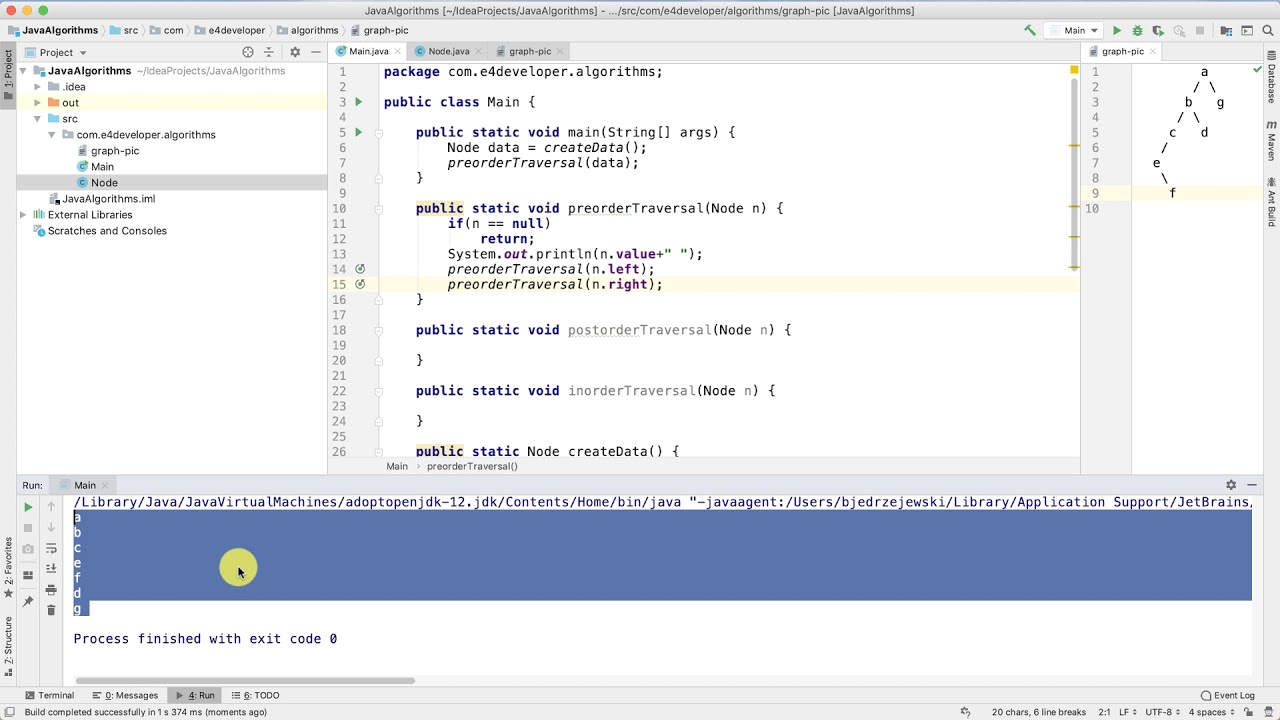The image size is (1280, 720).
Task: Click Run with Coverage icon in toolbar
Action: pyautogui.click(x=1158, y=31)
